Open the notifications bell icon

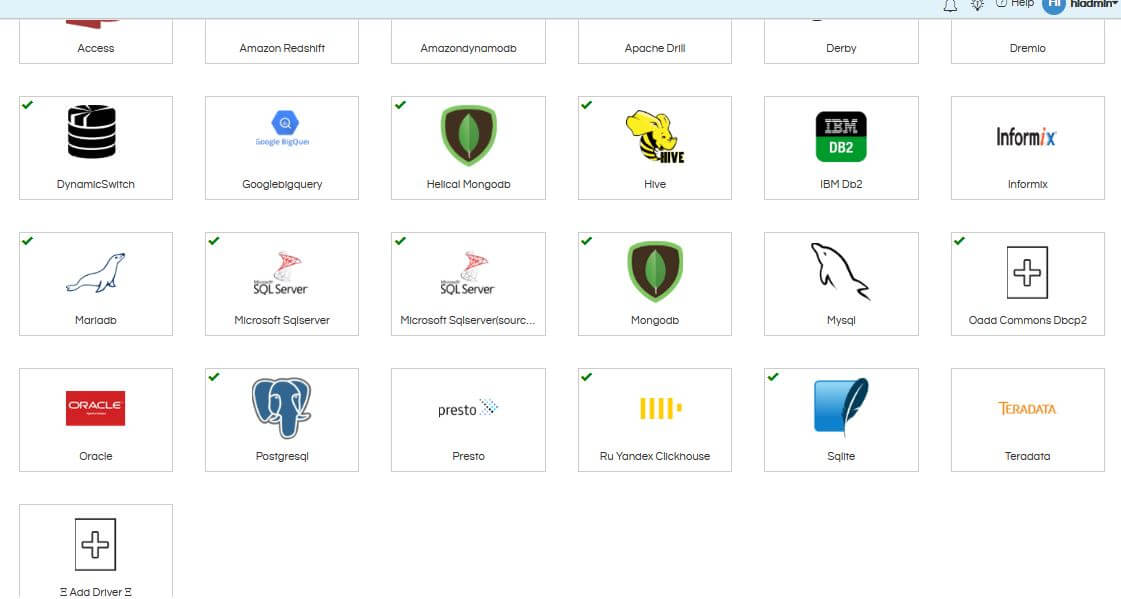[x=950, y=6]
